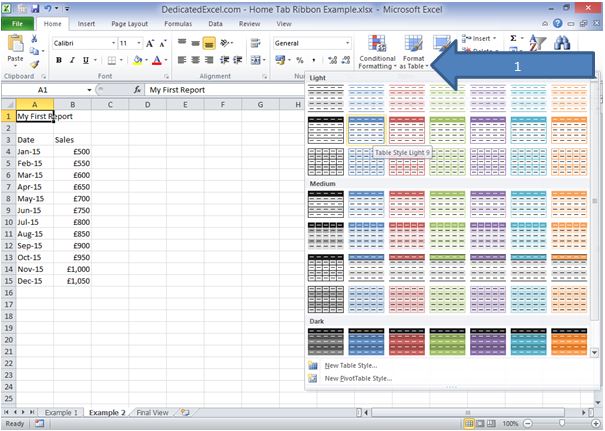The image size is (605, 431).
Task: Open Conditional Formatting dropdown
Action: click(x=377, y=52)
